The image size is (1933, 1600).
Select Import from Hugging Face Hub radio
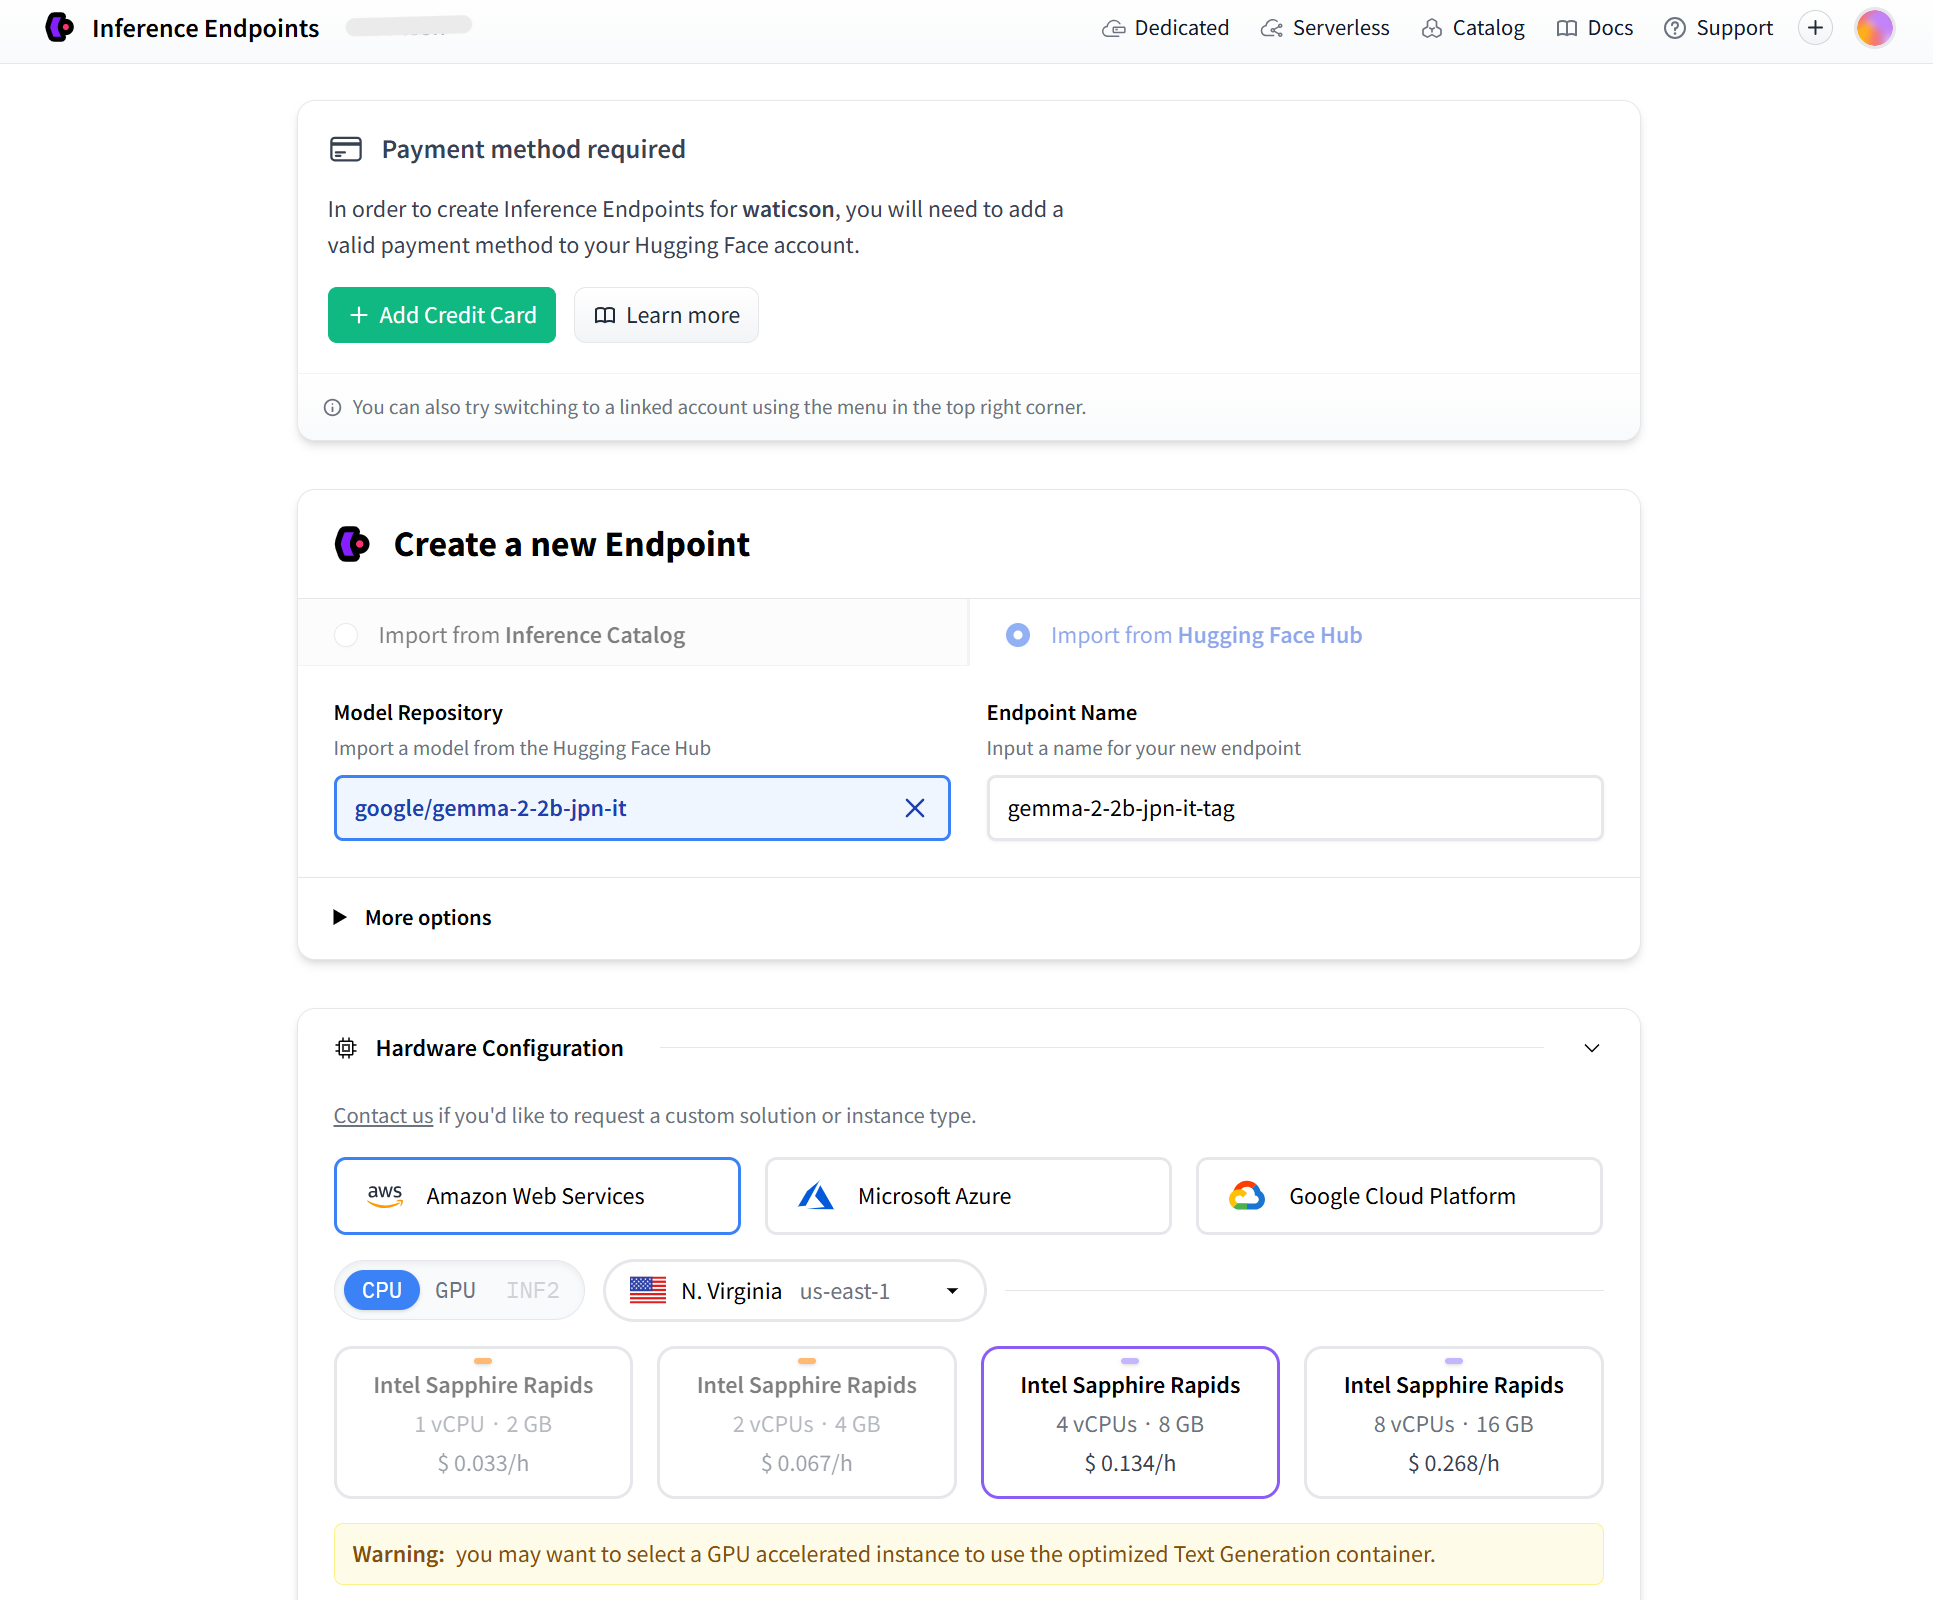pyautogui.click(x=1018, y=635)
